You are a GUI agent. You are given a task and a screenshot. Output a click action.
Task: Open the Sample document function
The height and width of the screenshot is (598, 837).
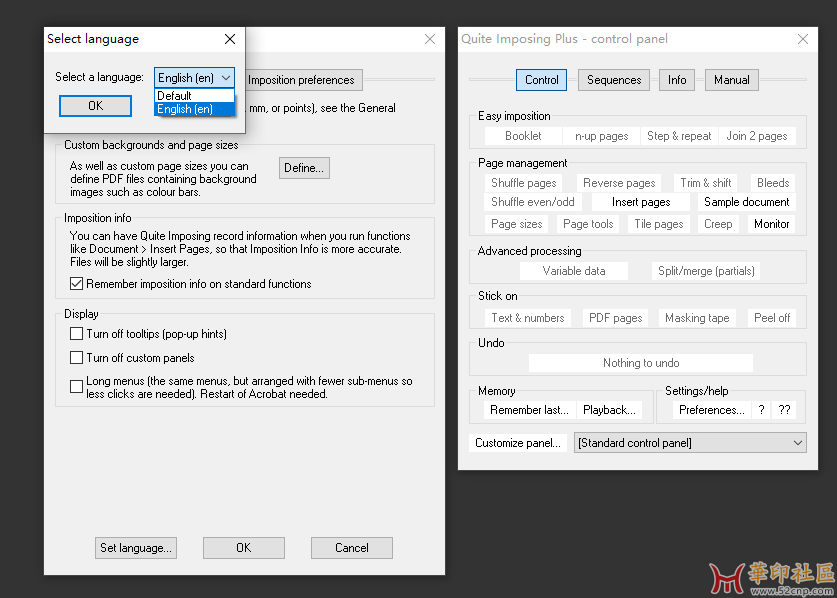(x=746, y=202)
